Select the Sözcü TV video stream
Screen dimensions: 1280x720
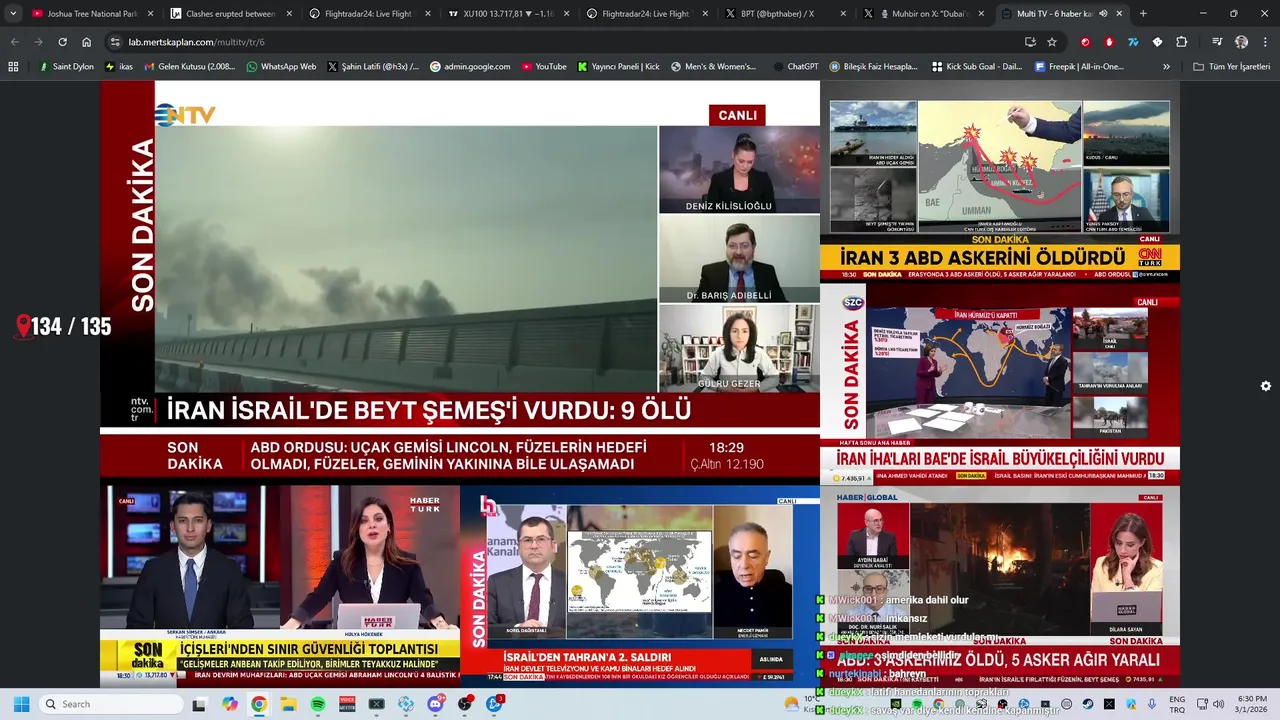point(1000,384)
